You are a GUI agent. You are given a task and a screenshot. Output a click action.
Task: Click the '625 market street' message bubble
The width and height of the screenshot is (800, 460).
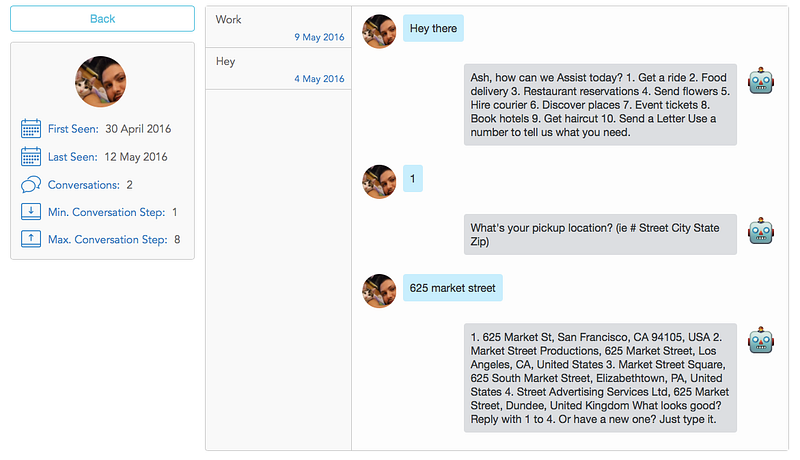[x=452, y=288]
